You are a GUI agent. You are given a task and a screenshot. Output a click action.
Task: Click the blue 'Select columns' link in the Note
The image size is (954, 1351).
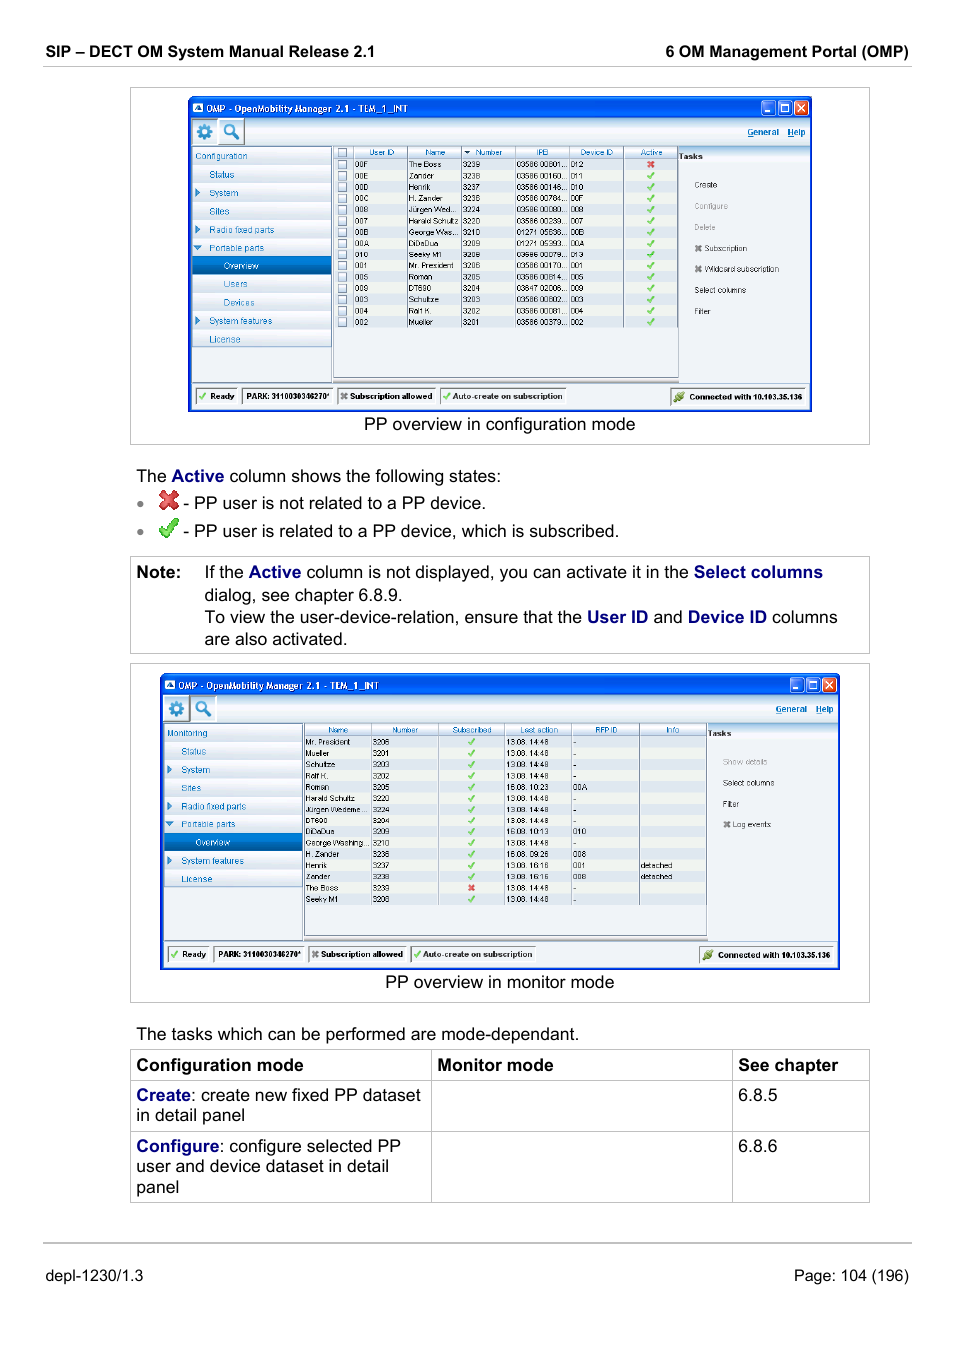(x=758, y=572)
